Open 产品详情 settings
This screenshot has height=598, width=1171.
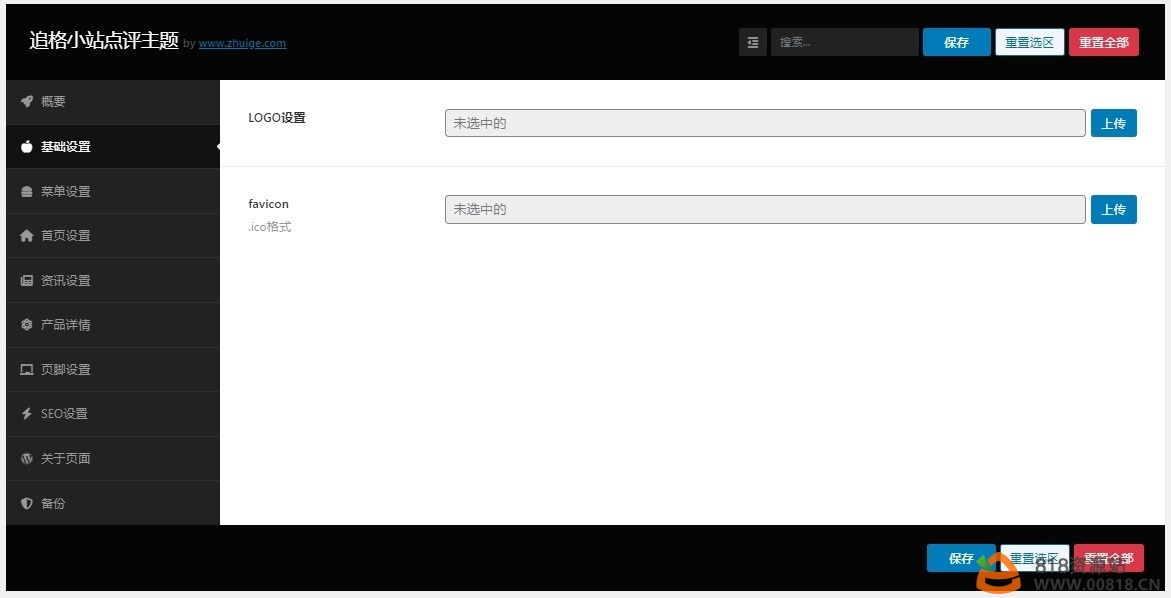coord(113,325)
